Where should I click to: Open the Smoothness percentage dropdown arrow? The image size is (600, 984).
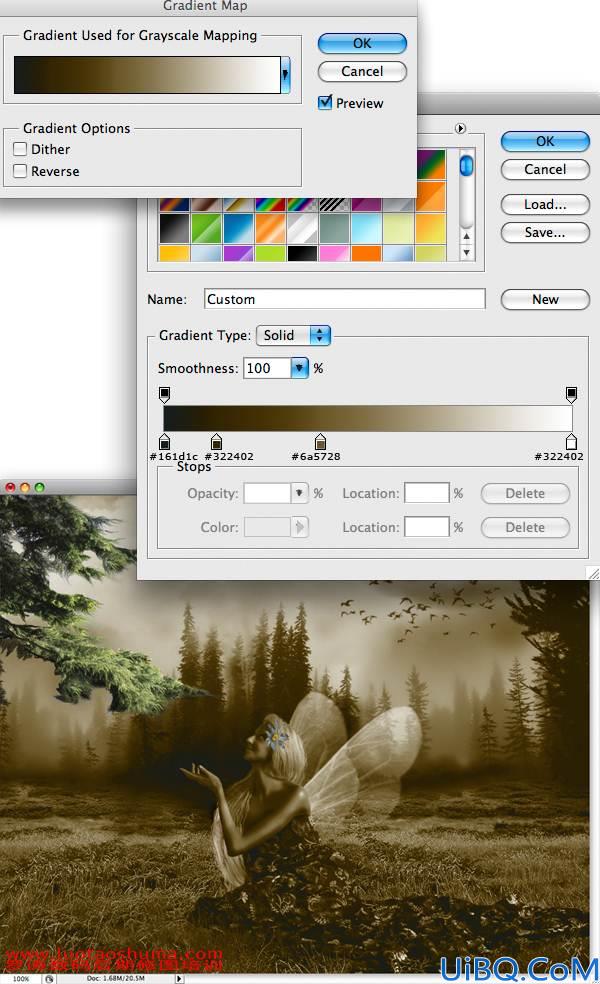(x=299, y=368)
